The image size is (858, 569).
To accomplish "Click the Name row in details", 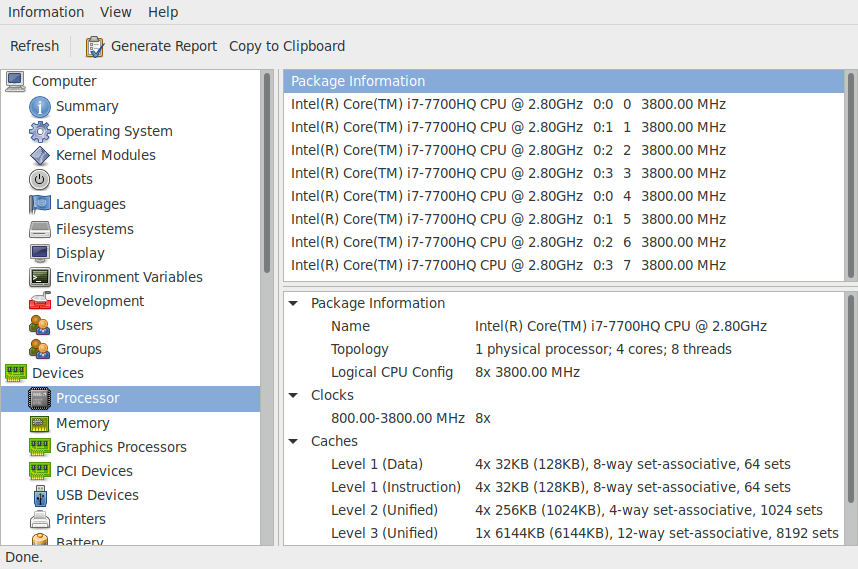I will click(x=564, y=326).
